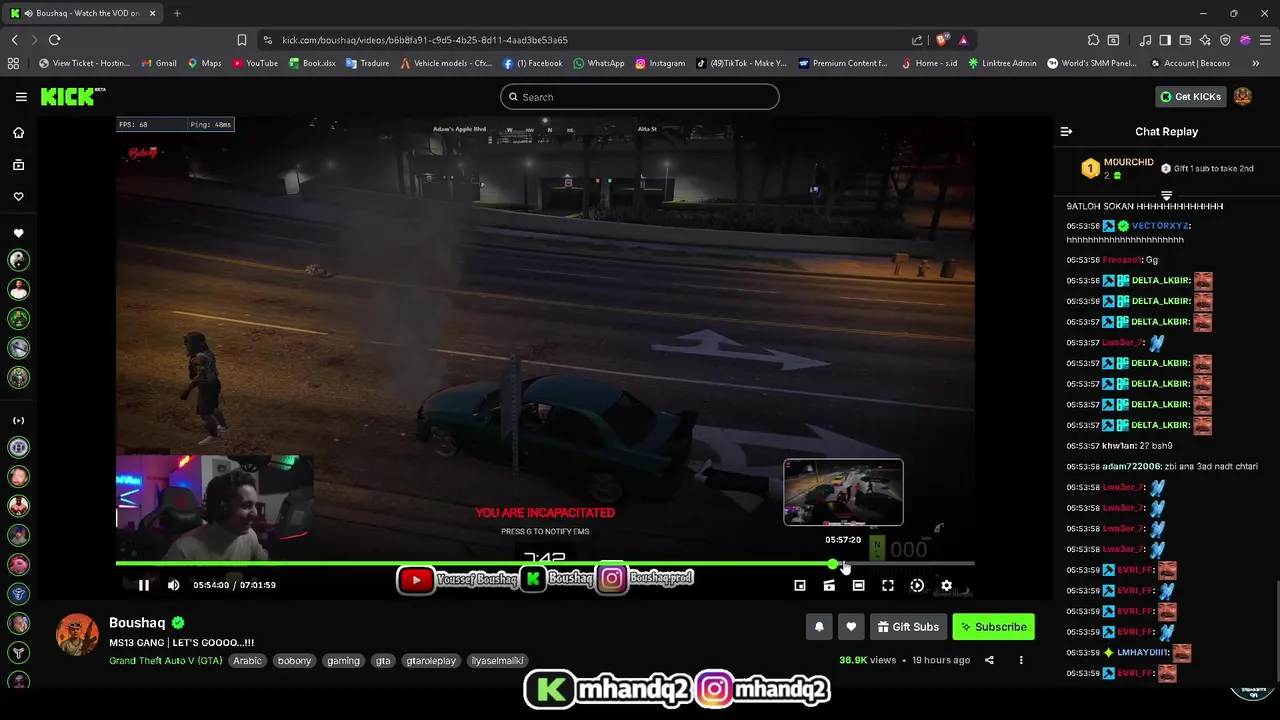This screenshot has height=720, width=1280.
Task: Go back with the browser back arrow
Action: coord(14,40)
